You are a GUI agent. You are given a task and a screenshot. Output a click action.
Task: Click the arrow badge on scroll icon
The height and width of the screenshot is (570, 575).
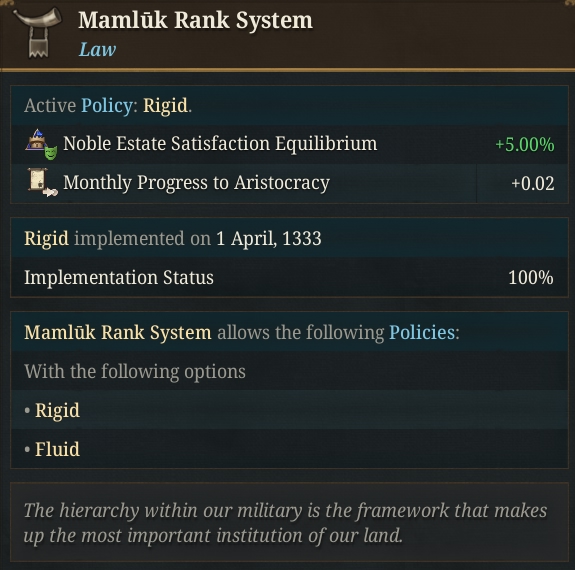(x=51, y=192)
